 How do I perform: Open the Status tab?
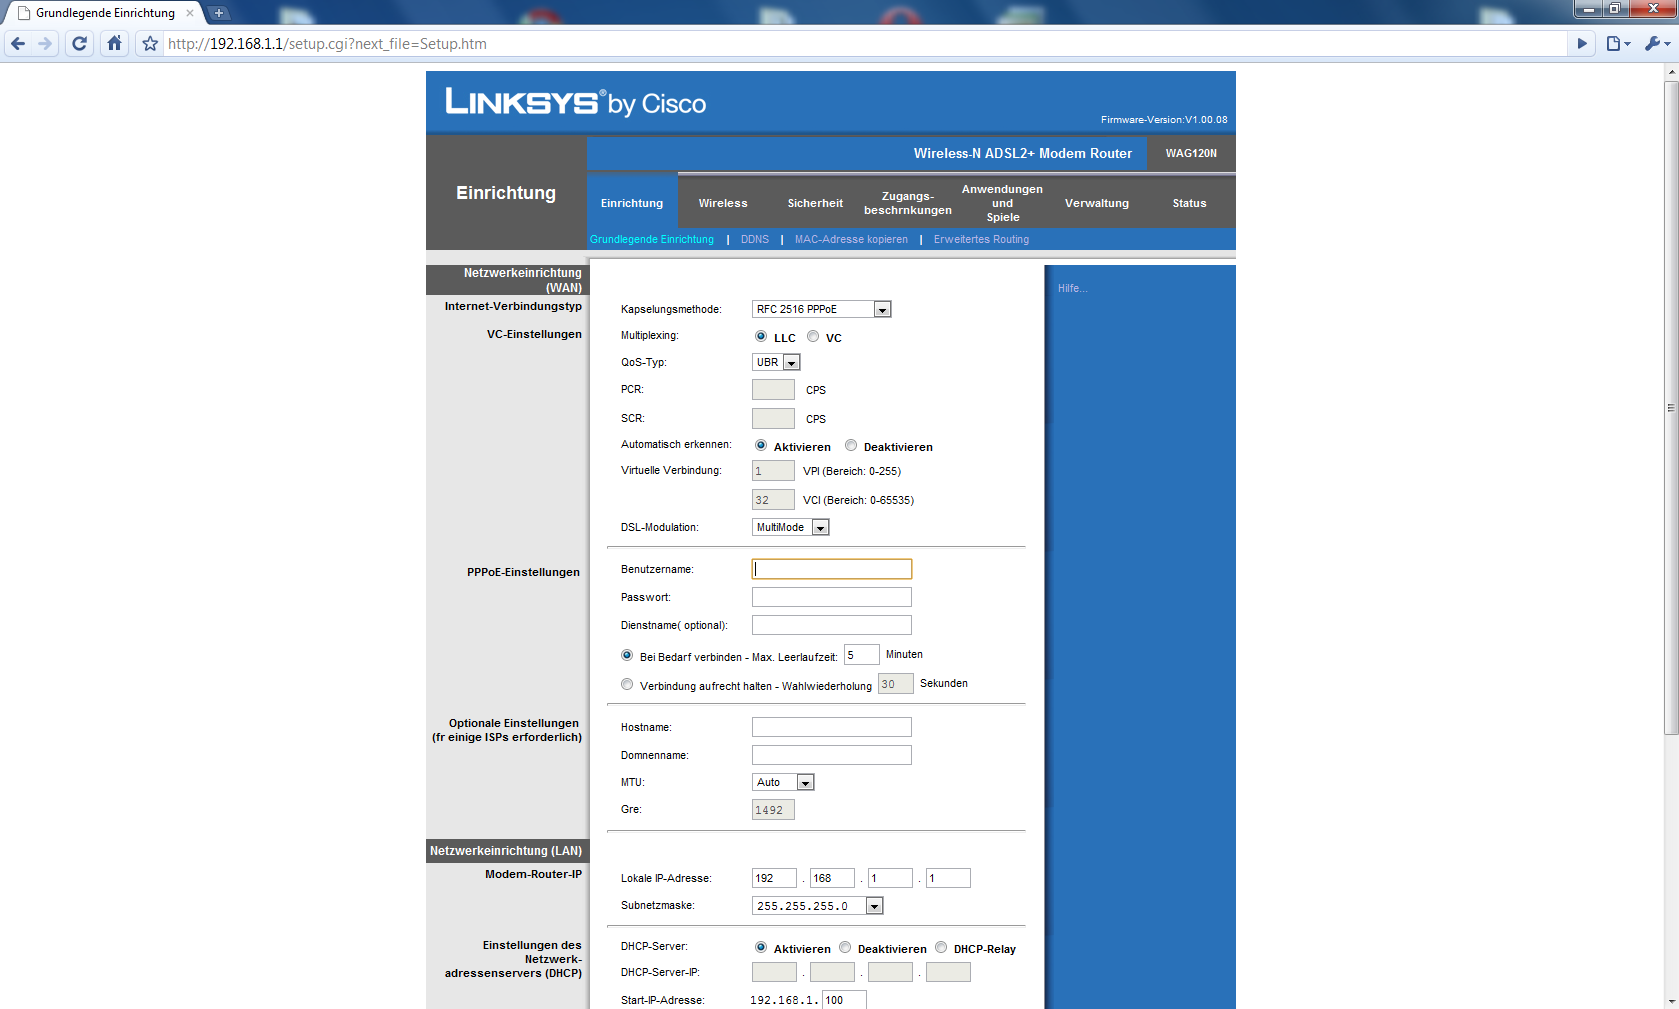tap(1189, 203)
